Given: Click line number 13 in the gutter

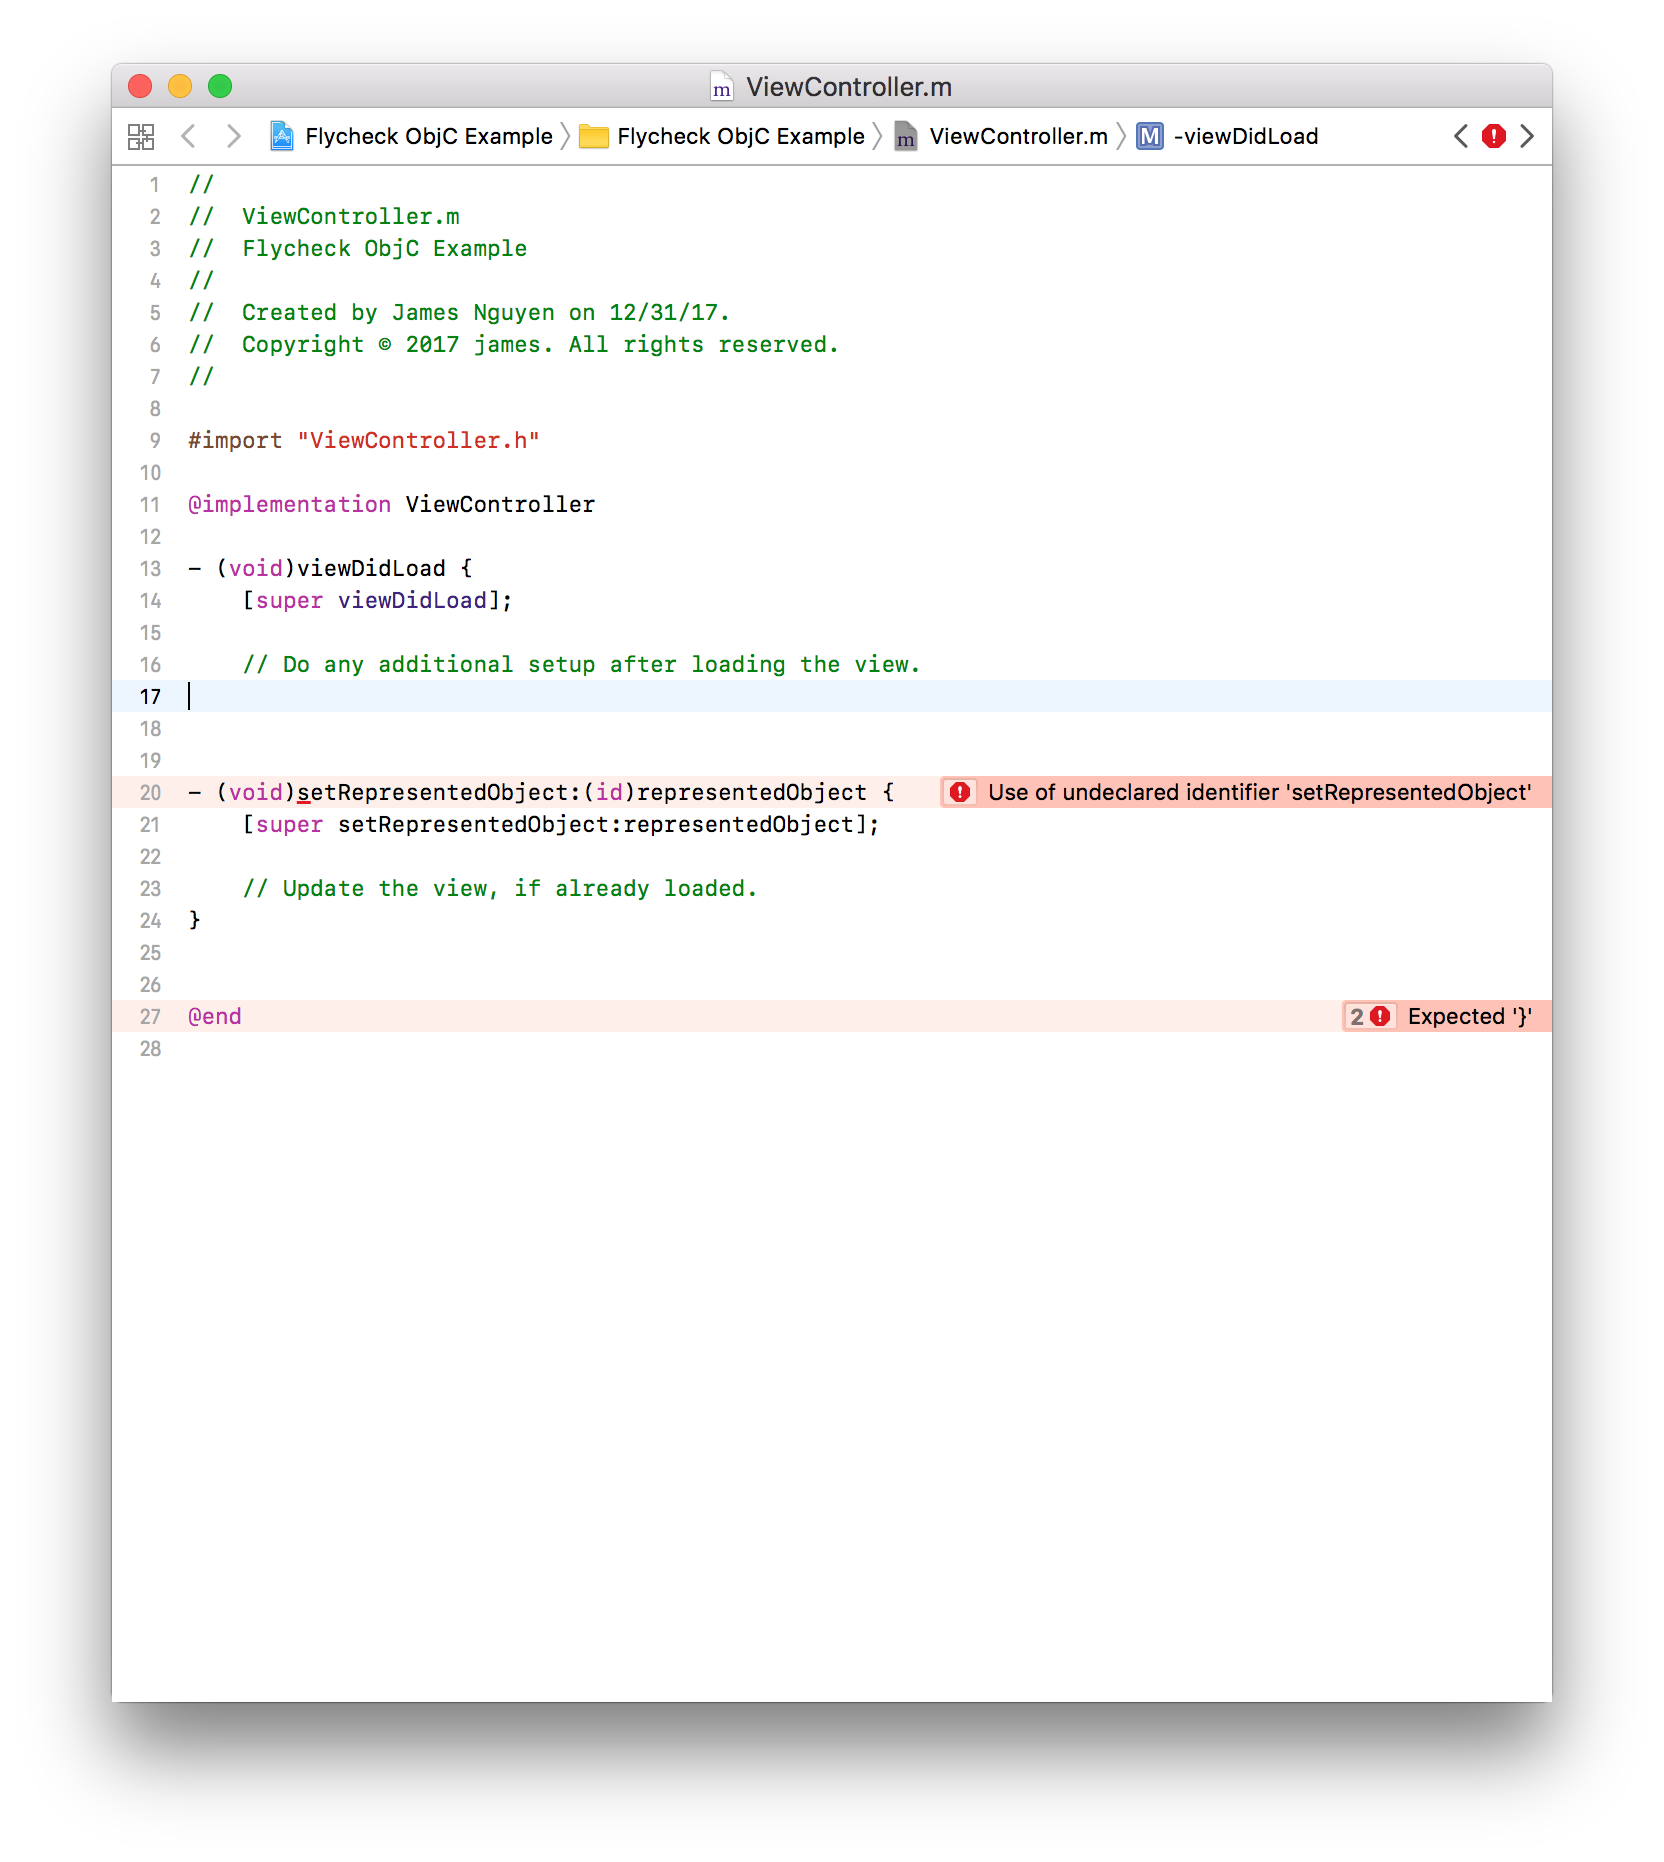Looking at the screenshot, I should coord(150,569).
